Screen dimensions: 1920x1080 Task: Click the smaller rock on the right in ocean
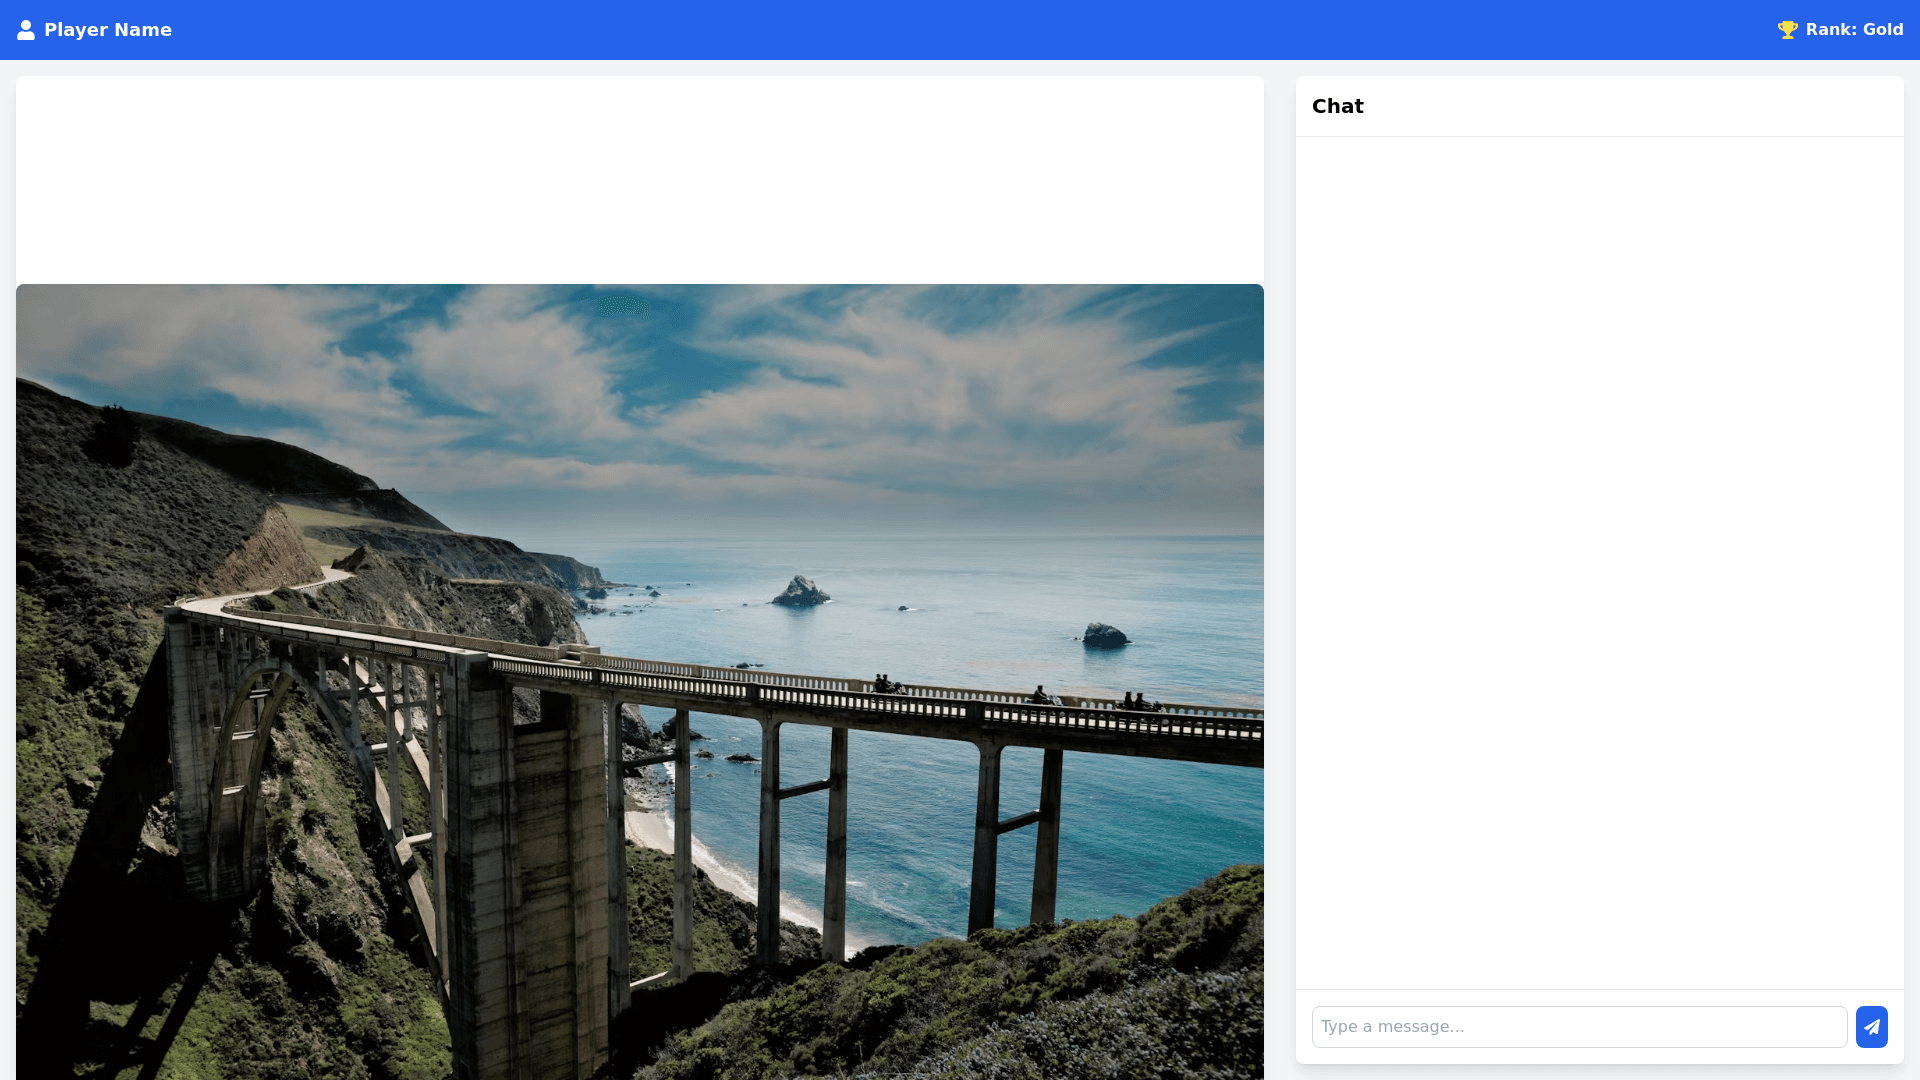1105,635
